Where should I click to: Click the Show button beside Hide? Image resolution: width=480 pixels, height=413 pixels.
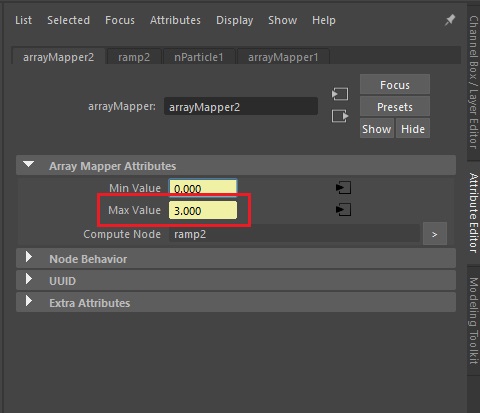(377, 129)
